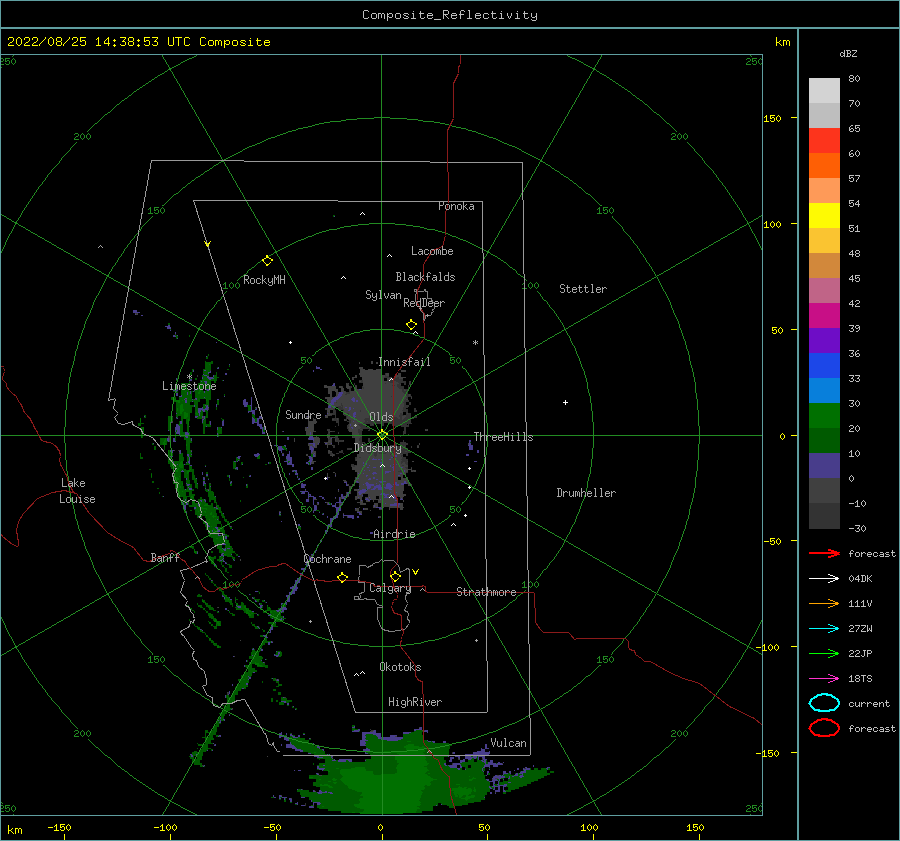Click the red forecast ellipse icon
The height and width of the screenshot is (841, 900).
point(824,728)
